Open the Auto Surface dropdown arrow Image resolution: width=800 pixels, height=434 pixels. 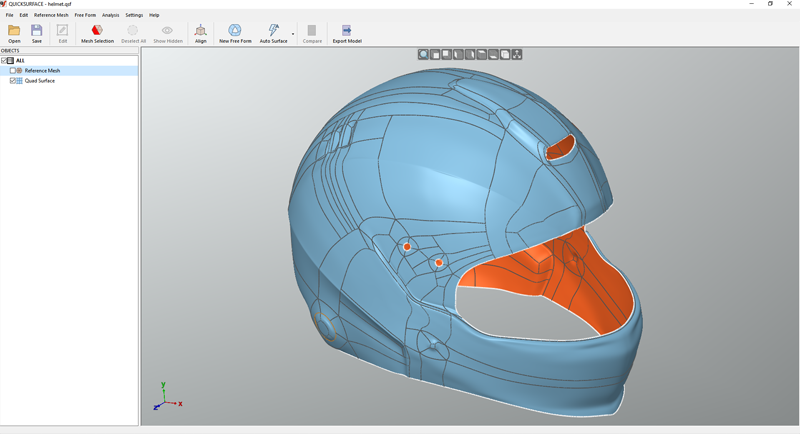tap(293, 34)
